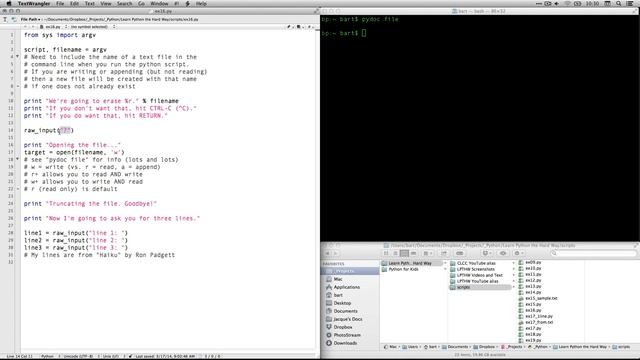Screen dimensions: 640x360
Task: Open the Help menu
Action: pos(201,3)
